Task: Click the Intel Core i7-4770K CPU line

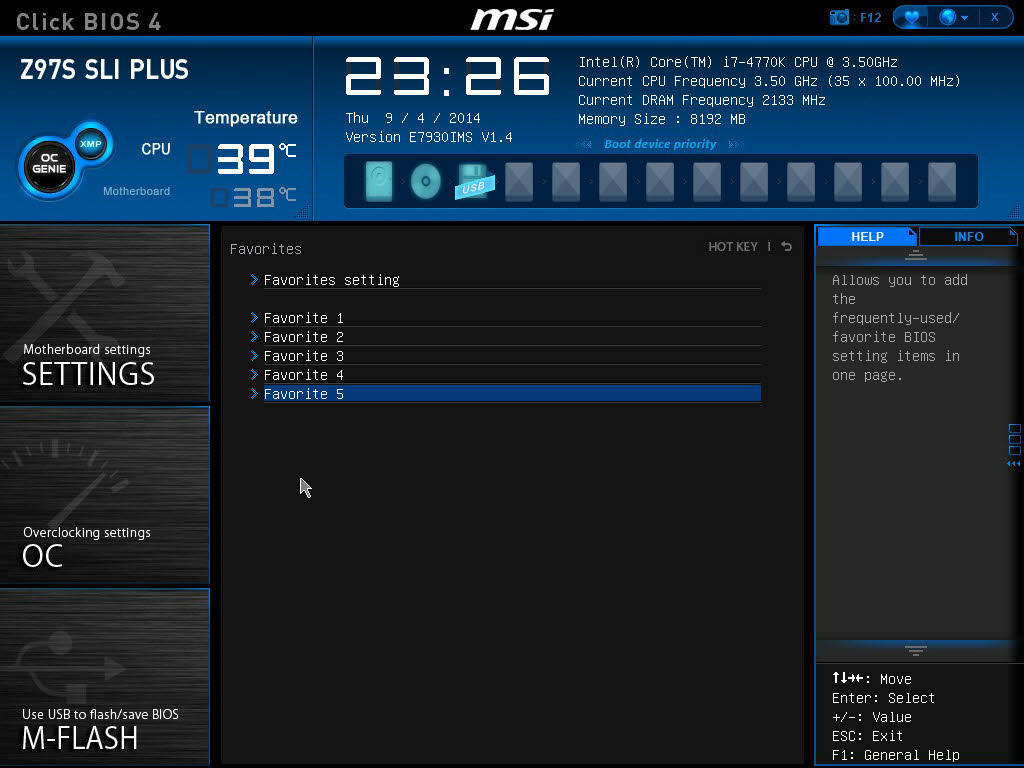Action: coord(738,62)
